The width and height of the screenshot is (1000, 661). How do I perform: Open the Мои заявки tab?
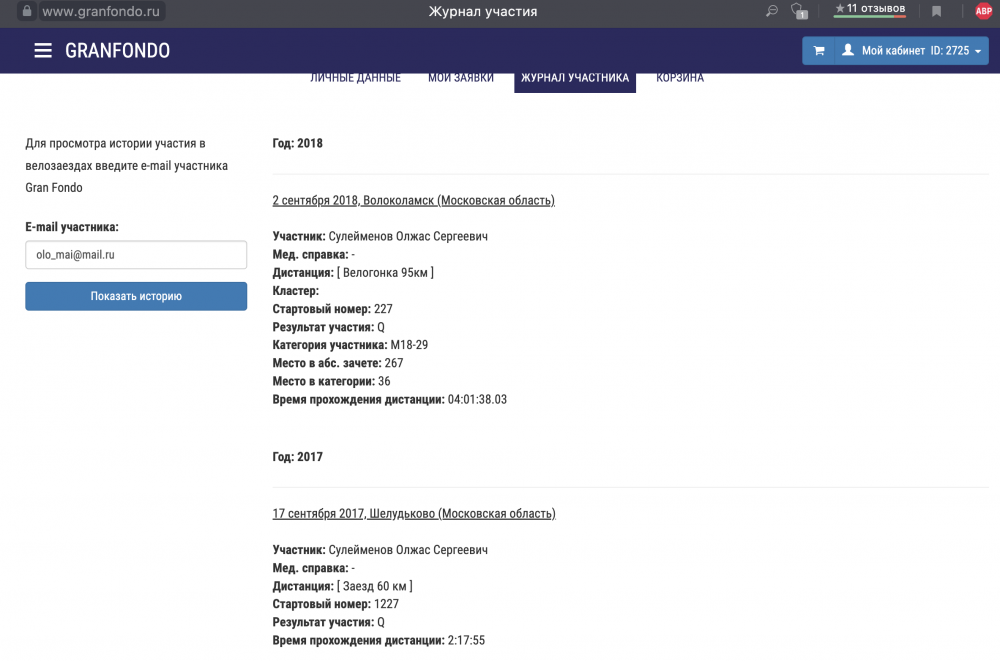tap(461, 78)
